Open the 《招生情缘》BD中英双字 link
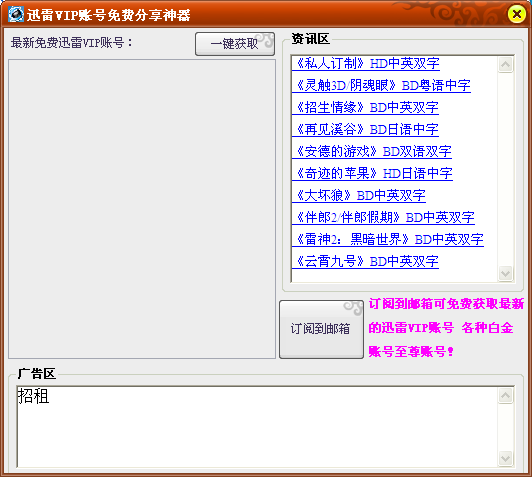Image resolution: width=532 pixels, height=477 pixels. (365, 108)
